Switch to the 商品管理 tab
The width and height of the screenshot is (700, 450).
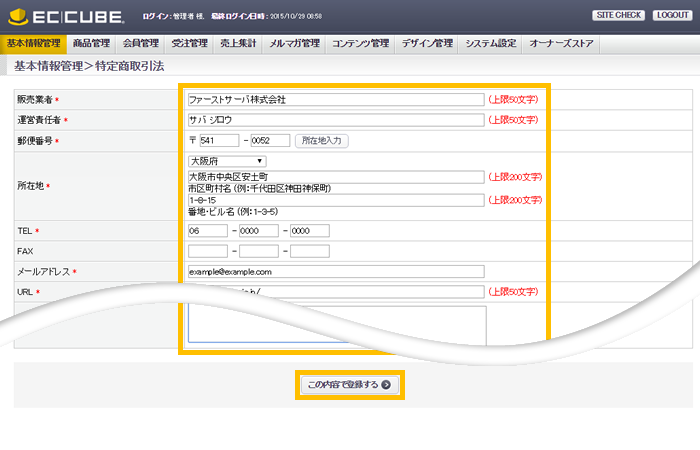(94, 44)
